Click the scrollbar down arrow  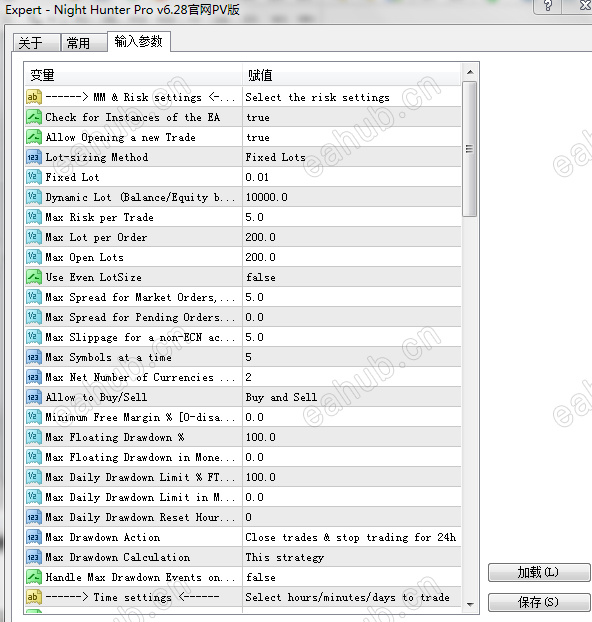click(470, 605)
